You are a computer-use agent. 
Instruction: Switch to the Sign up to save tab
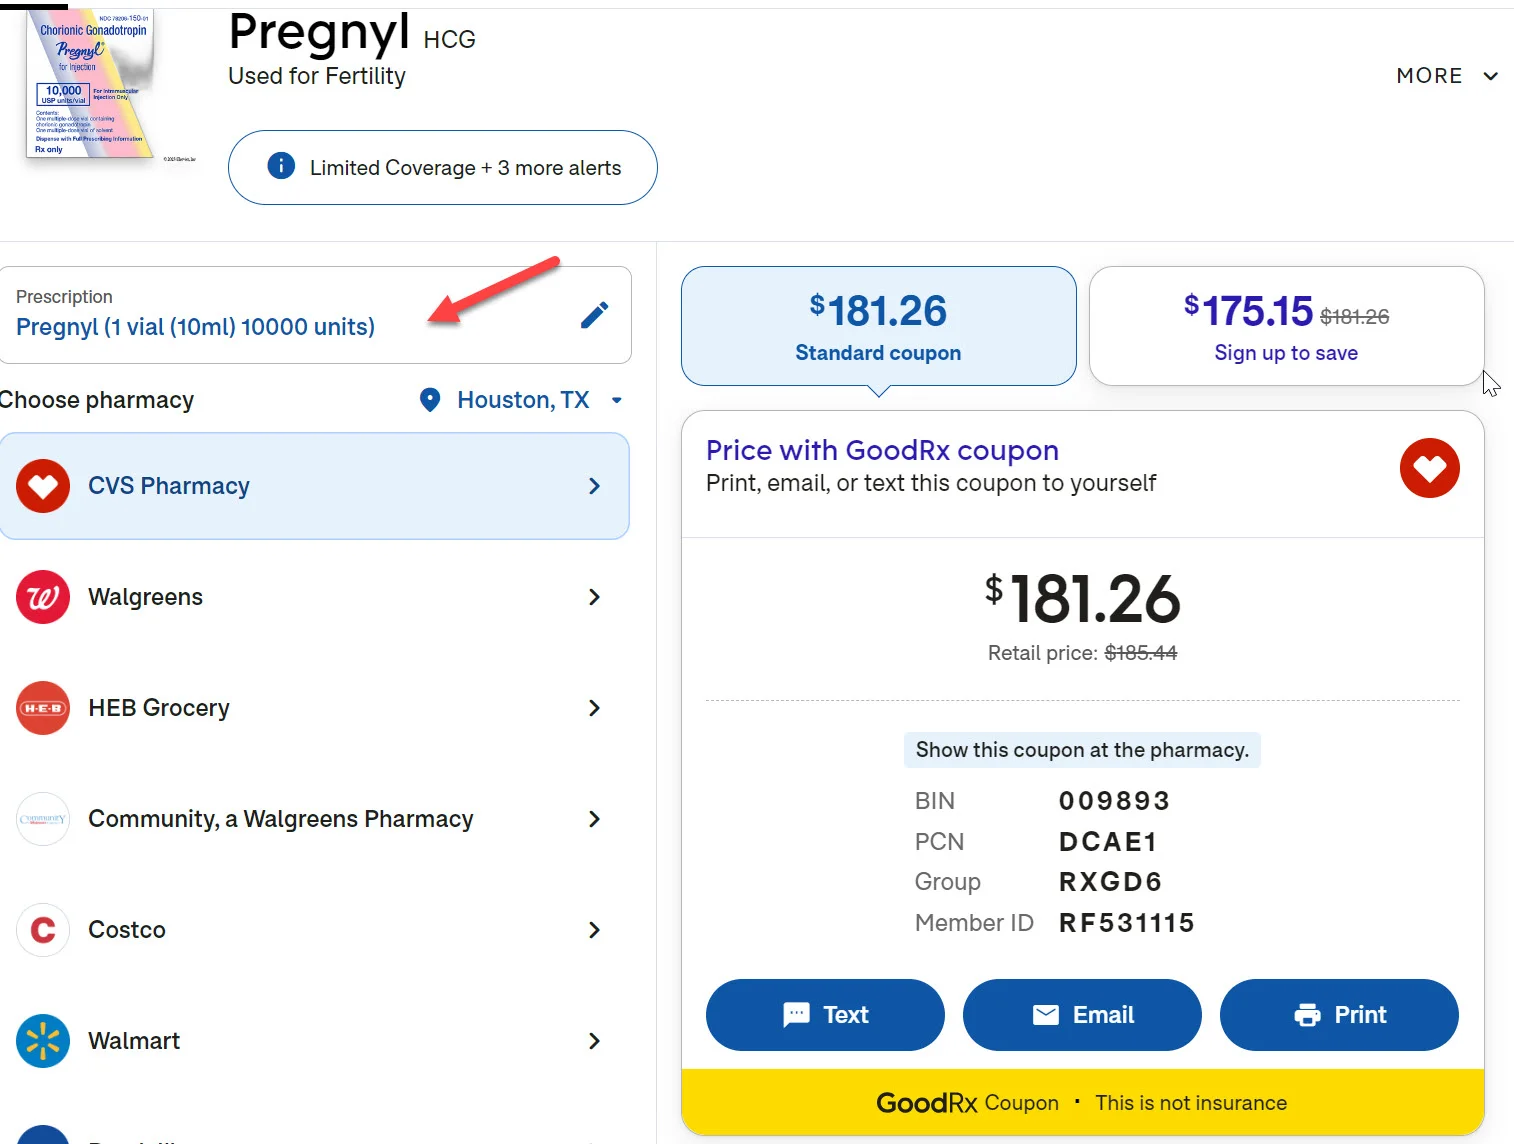1286,326
